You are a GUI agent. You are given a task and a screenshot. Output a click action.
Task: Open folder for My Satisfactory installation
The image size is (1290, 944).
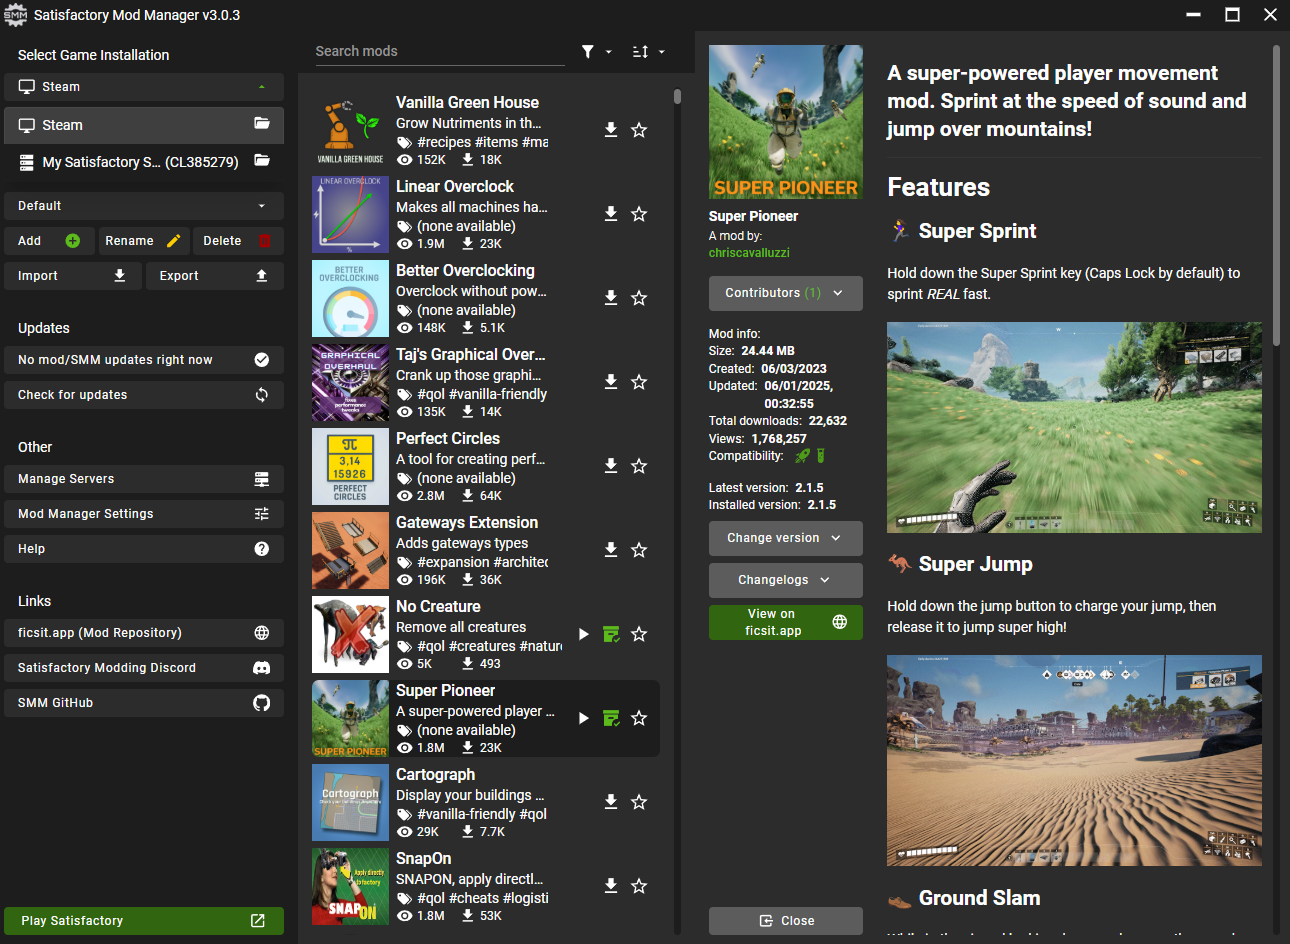tap(262, 161)
